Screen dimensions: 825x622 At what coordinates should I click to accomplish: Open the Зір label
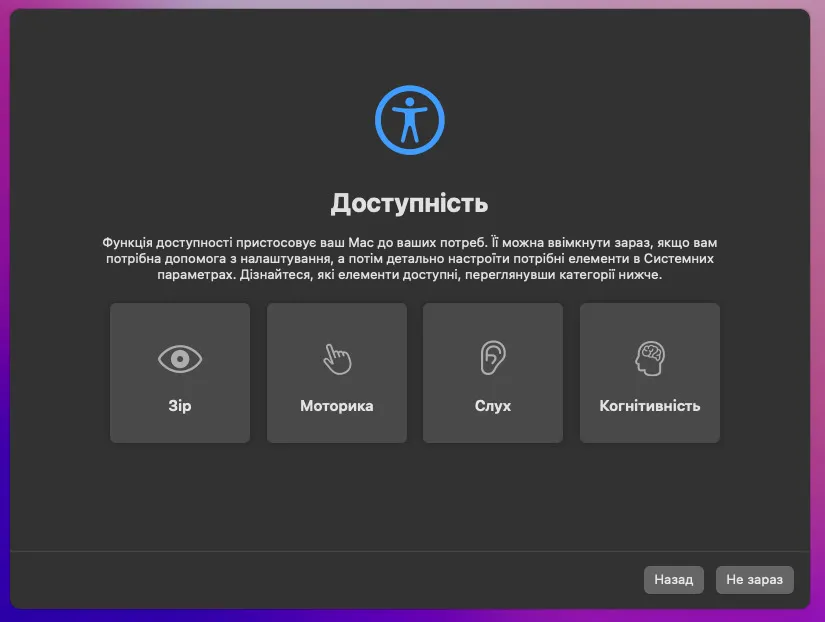pos(180,406)
